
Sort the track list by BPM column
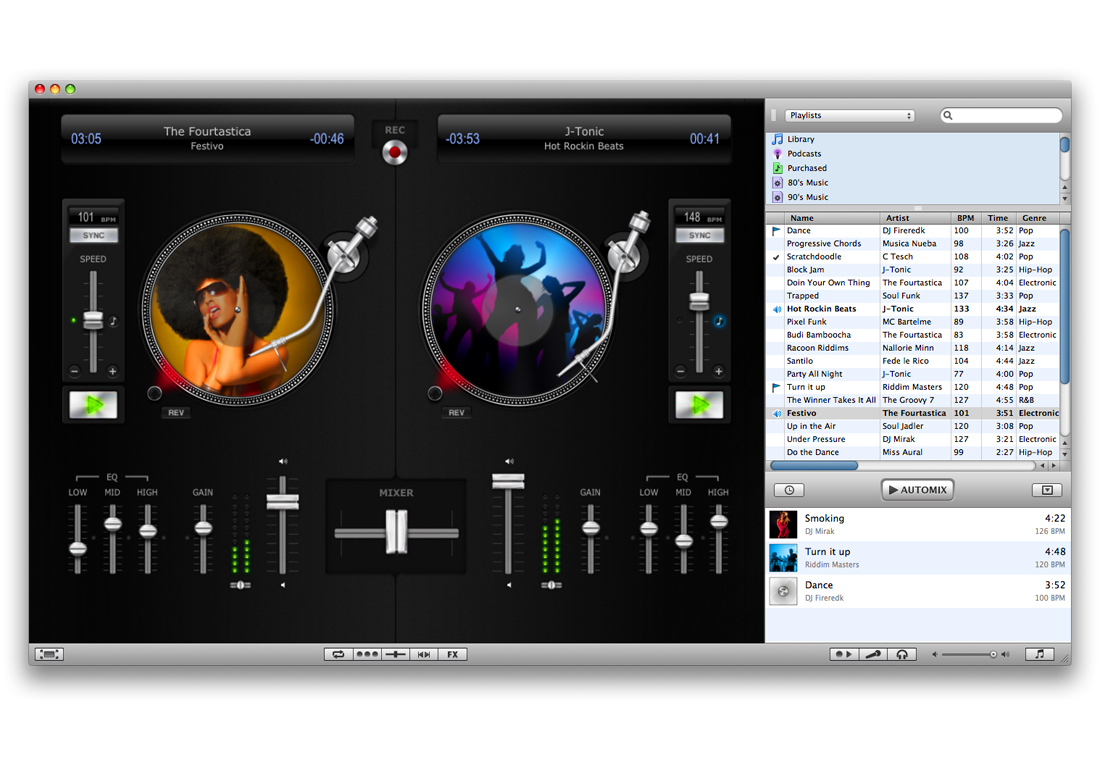tap(964, 218)
